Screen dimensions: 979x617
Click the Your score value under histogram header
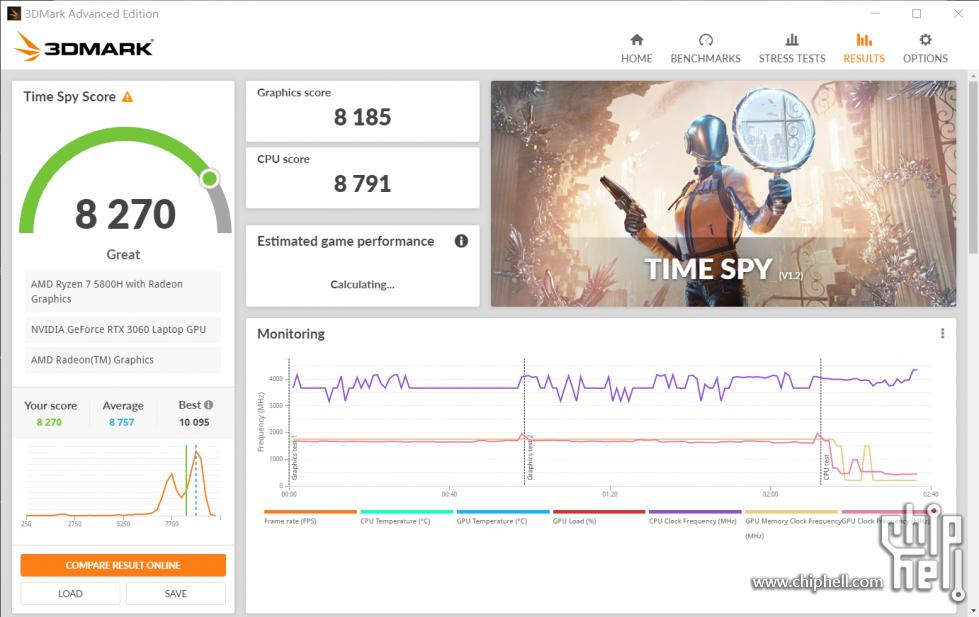[49, 422]
